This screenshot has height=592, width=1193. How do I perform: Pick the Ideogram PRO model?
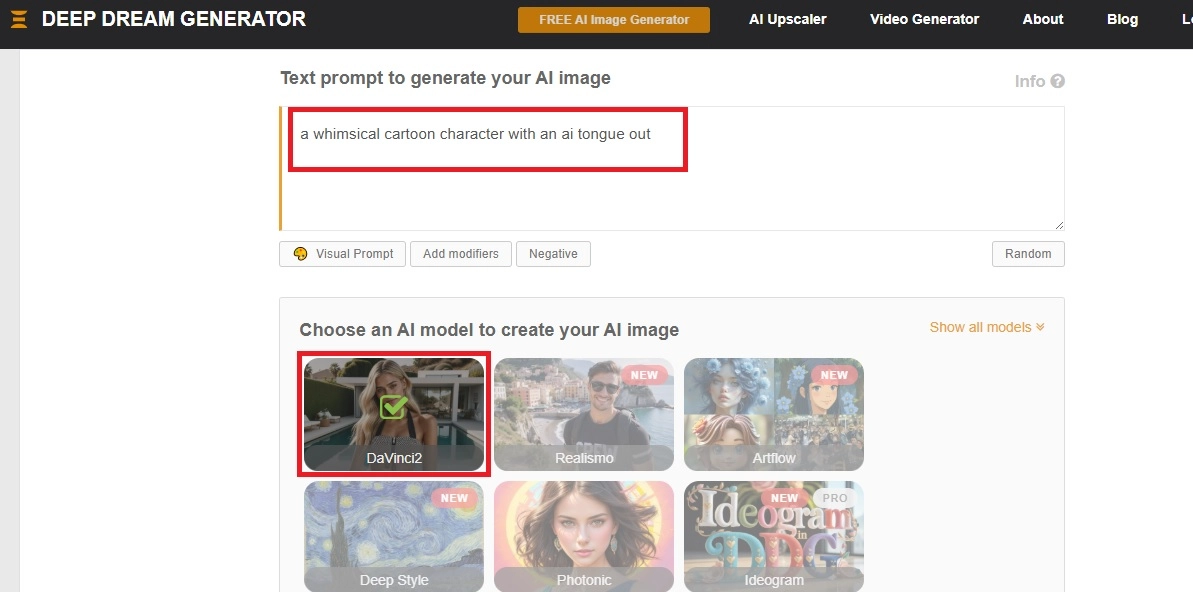pyautogui.click(x=773, y=536)
